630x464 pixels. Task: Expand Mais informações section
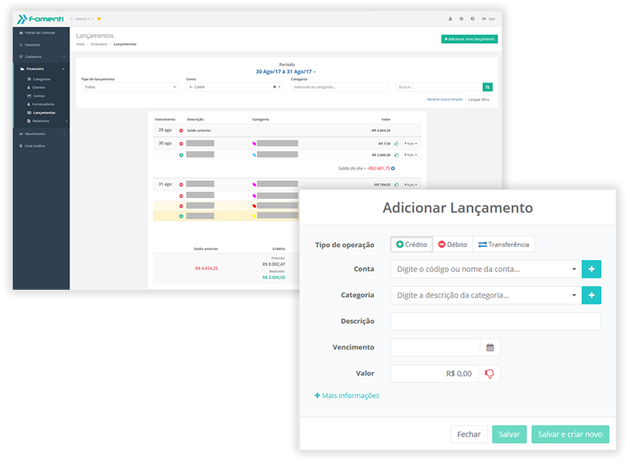click(x=347, y=396)
